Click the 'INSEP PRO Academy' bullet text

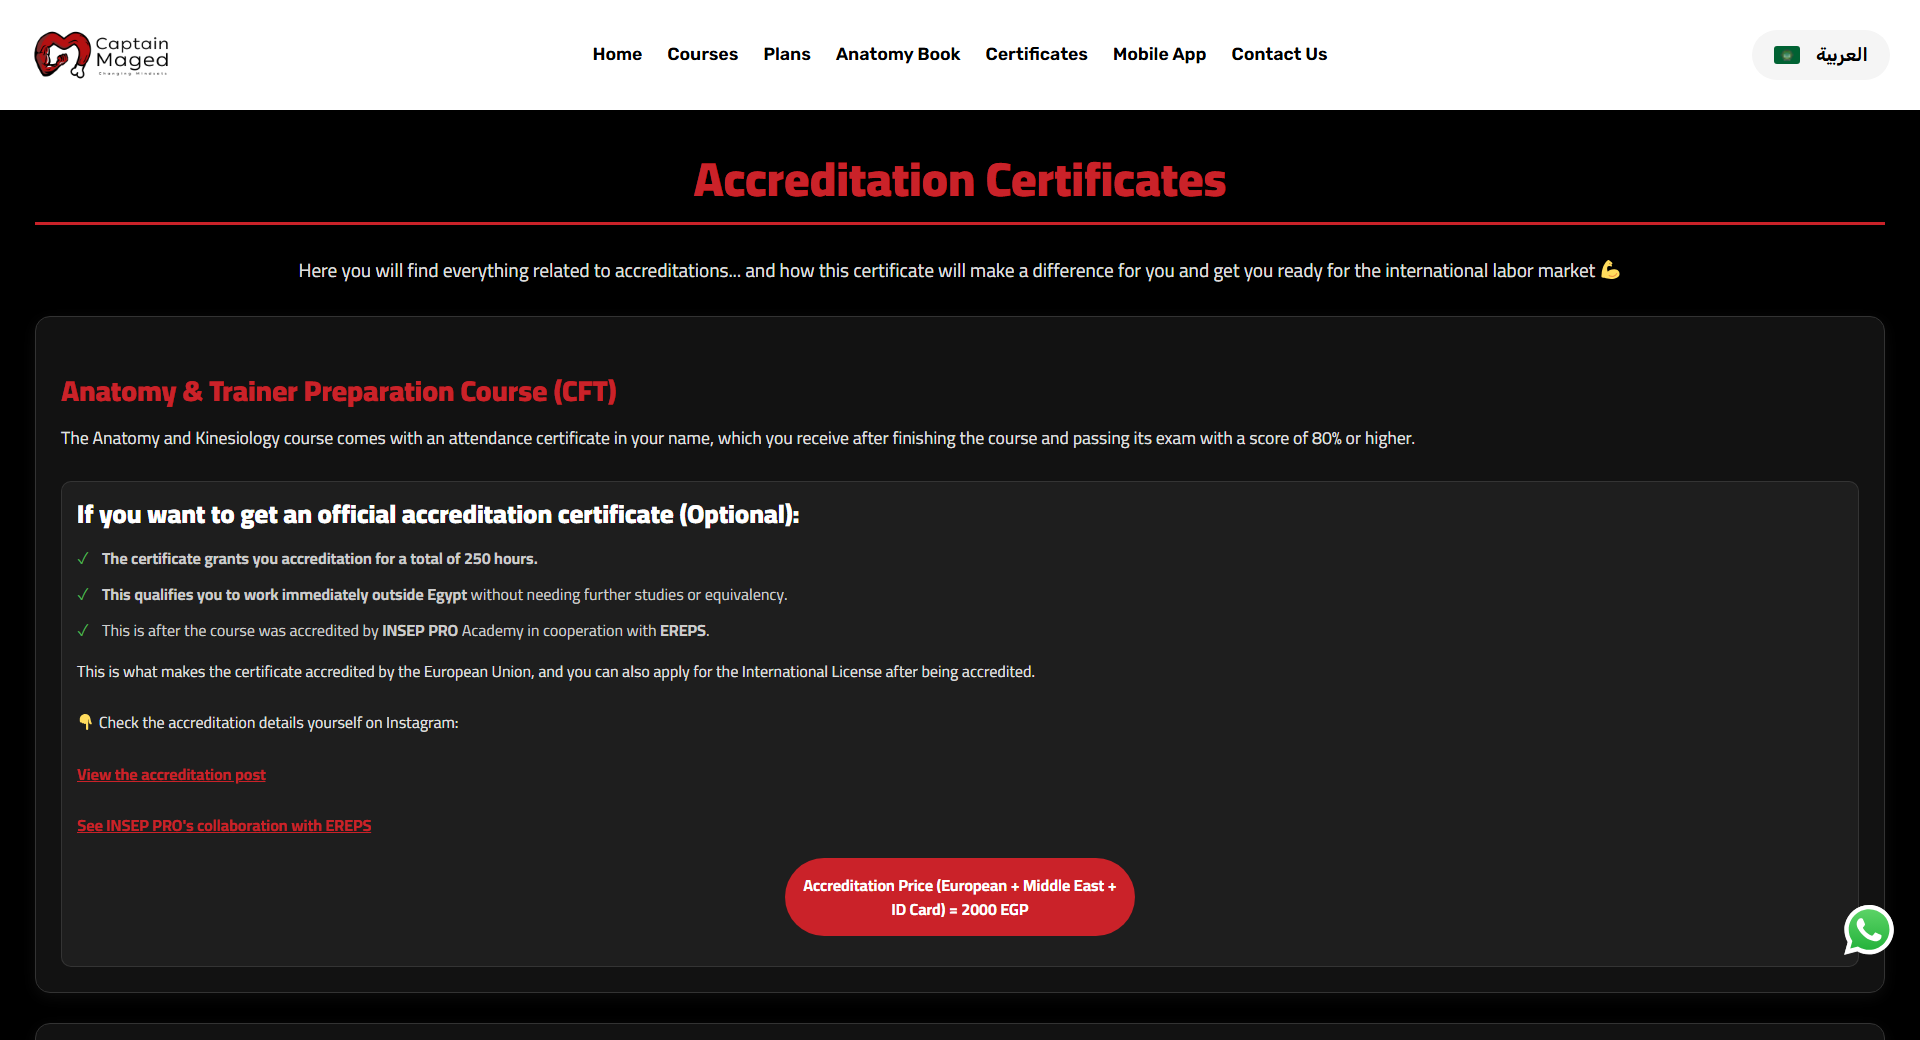(x=406, y=631)
